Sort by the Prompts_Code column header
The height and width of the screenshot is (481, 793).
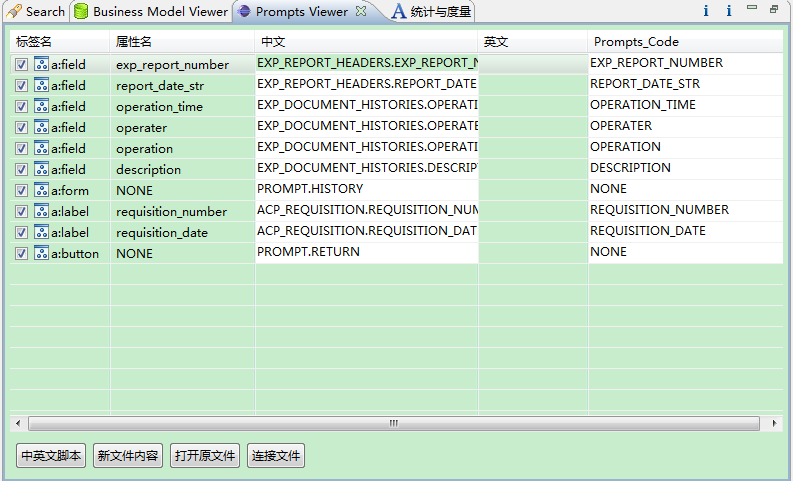636,41
